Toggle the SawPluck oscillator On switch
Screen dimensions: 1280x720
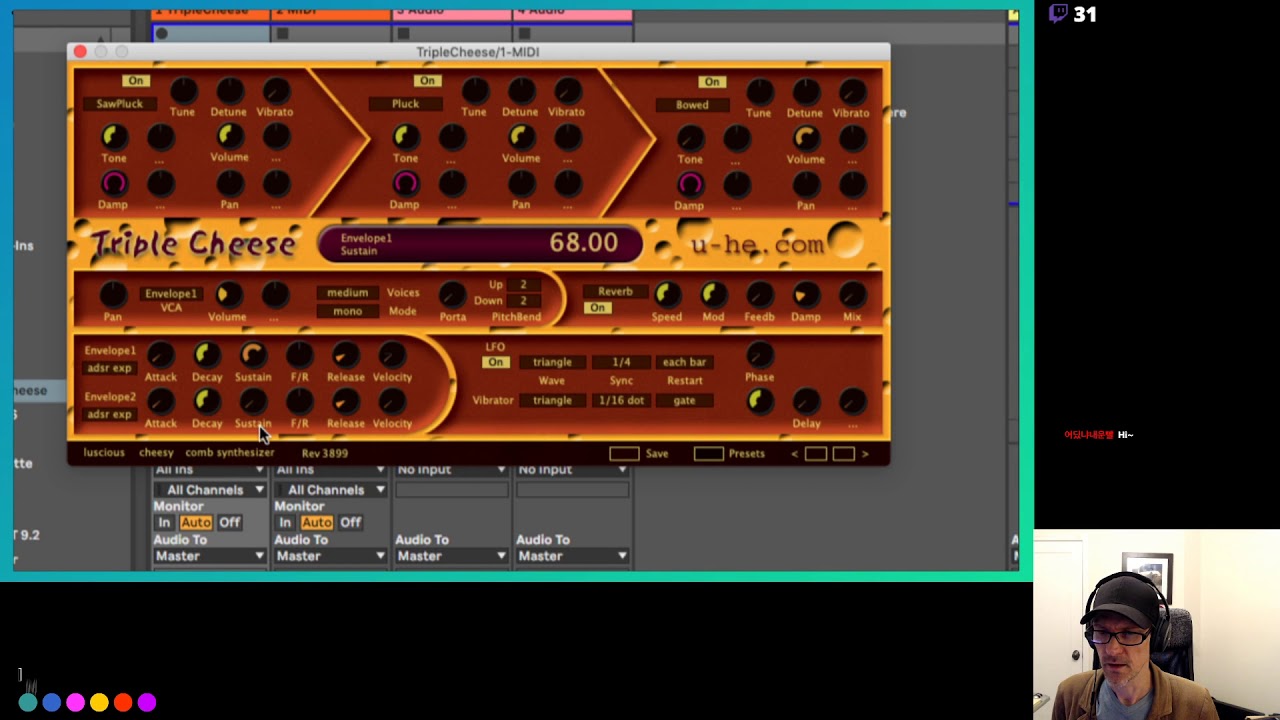(135, 81)
